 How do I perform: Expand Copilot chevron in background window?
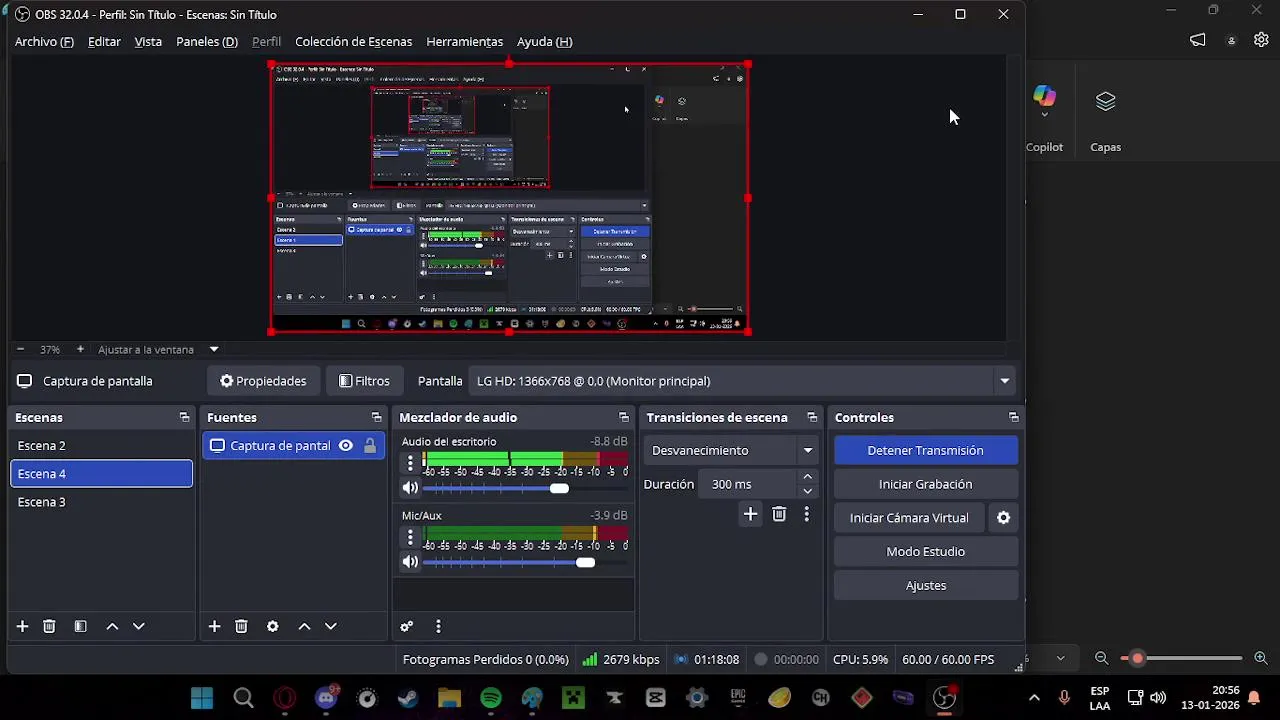[x=1044, y=116]
